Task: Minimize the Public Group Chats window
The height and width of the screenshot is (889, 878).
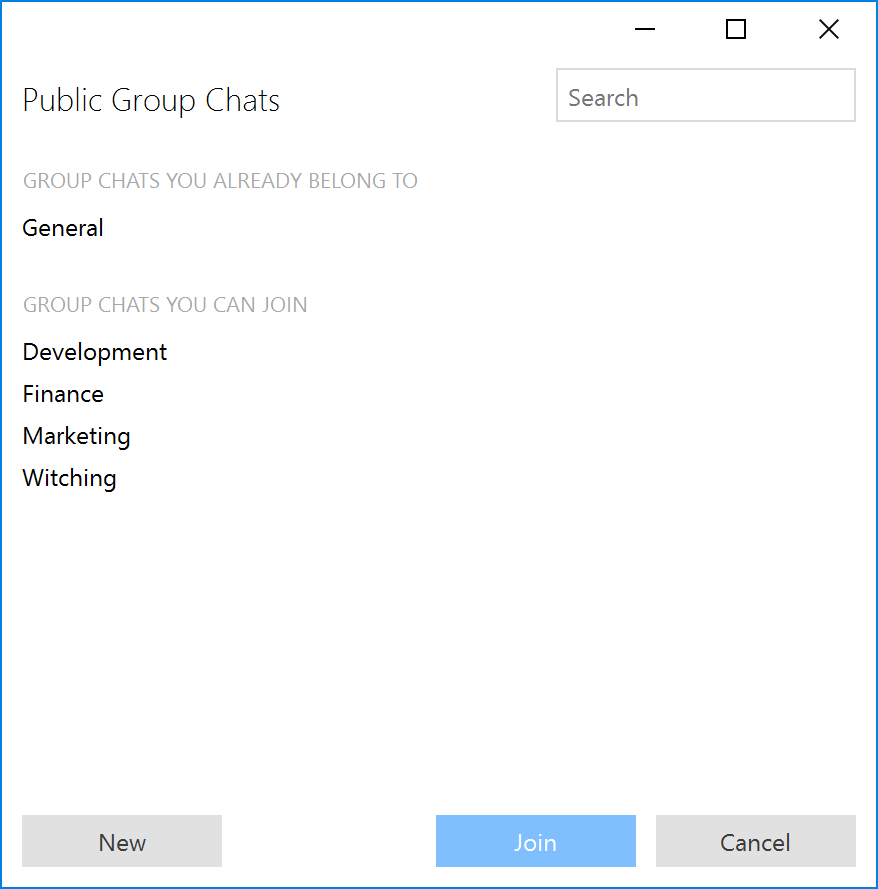Action: (x=644, y=29)
